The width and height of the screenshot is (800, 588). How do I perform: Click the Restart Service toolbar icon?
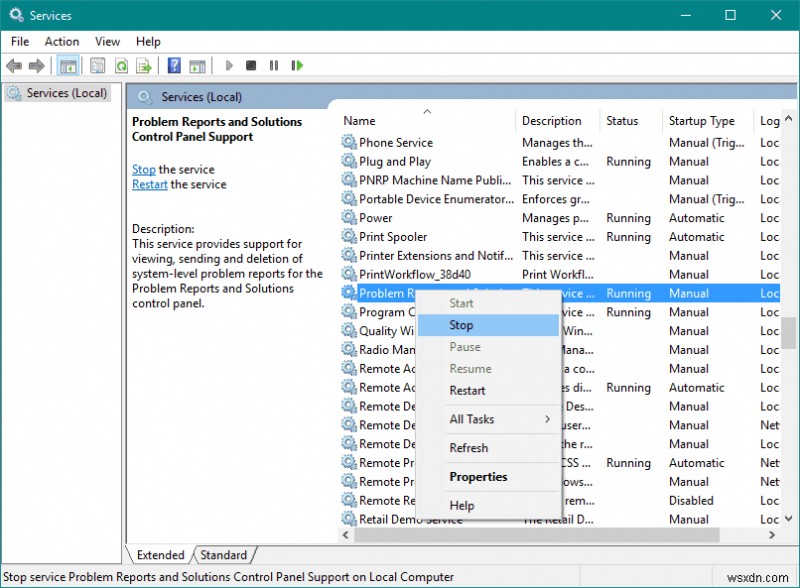[x=297, y=65]
